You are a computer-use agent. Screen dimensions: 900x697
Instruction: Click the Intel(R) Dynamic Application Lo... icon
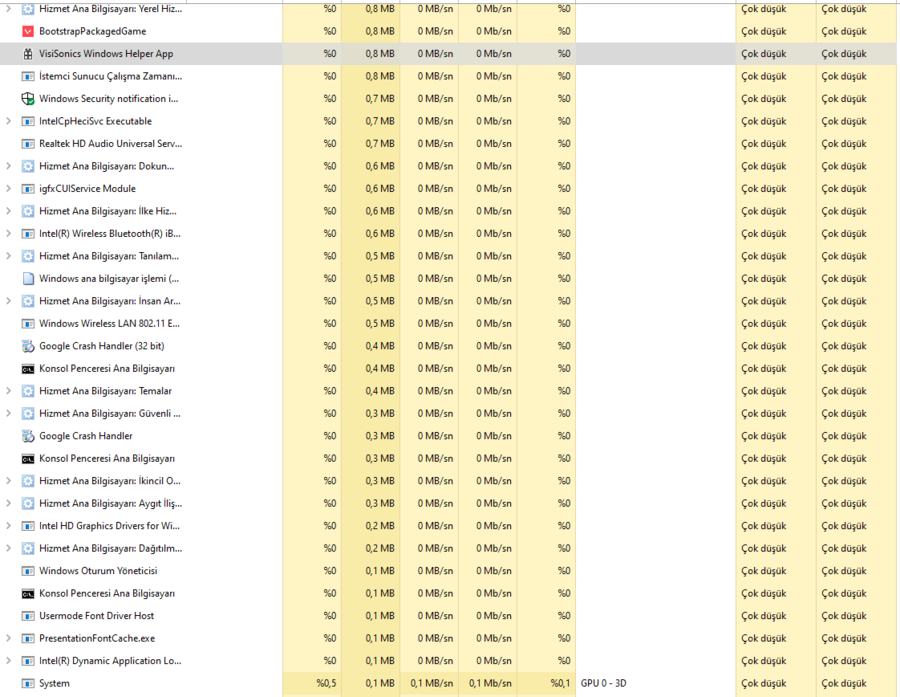pos(28,661)
